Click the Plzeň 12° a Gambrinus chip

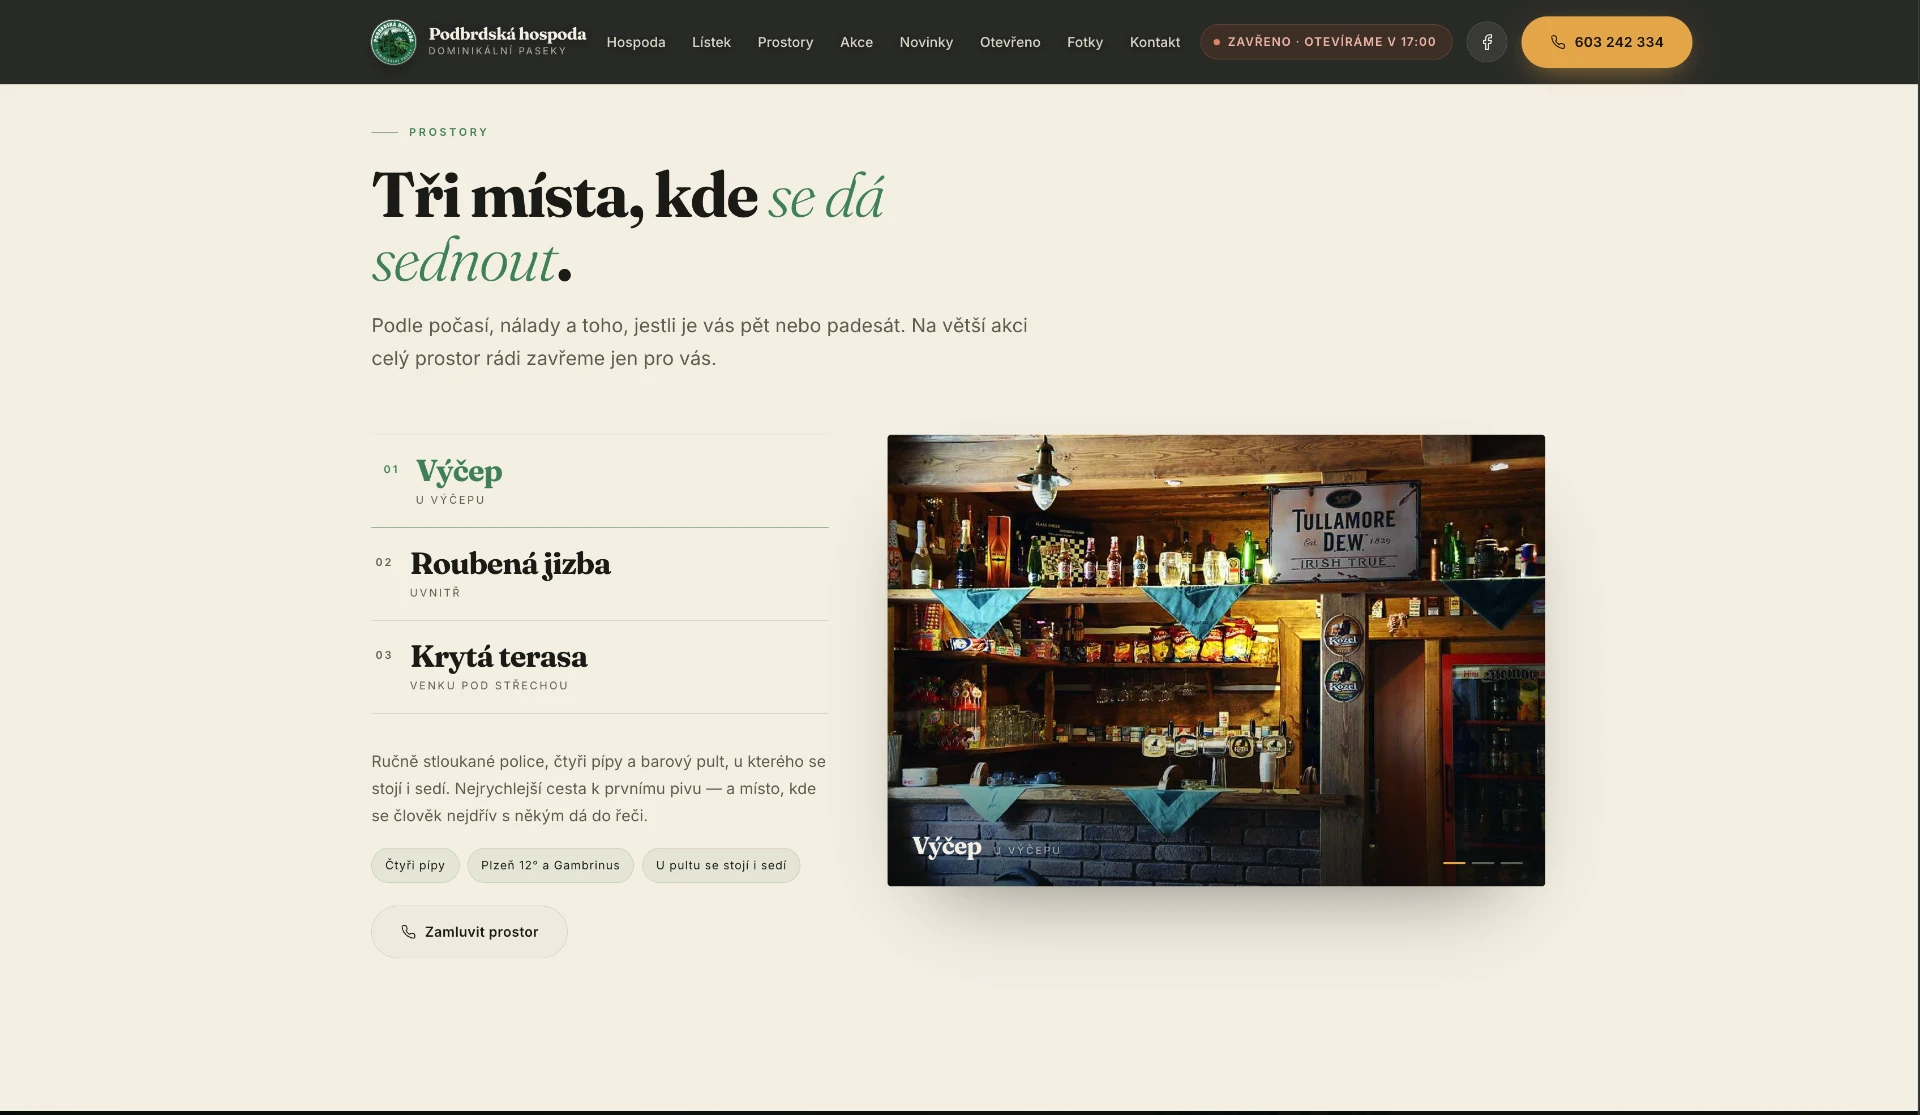point(550,865)
